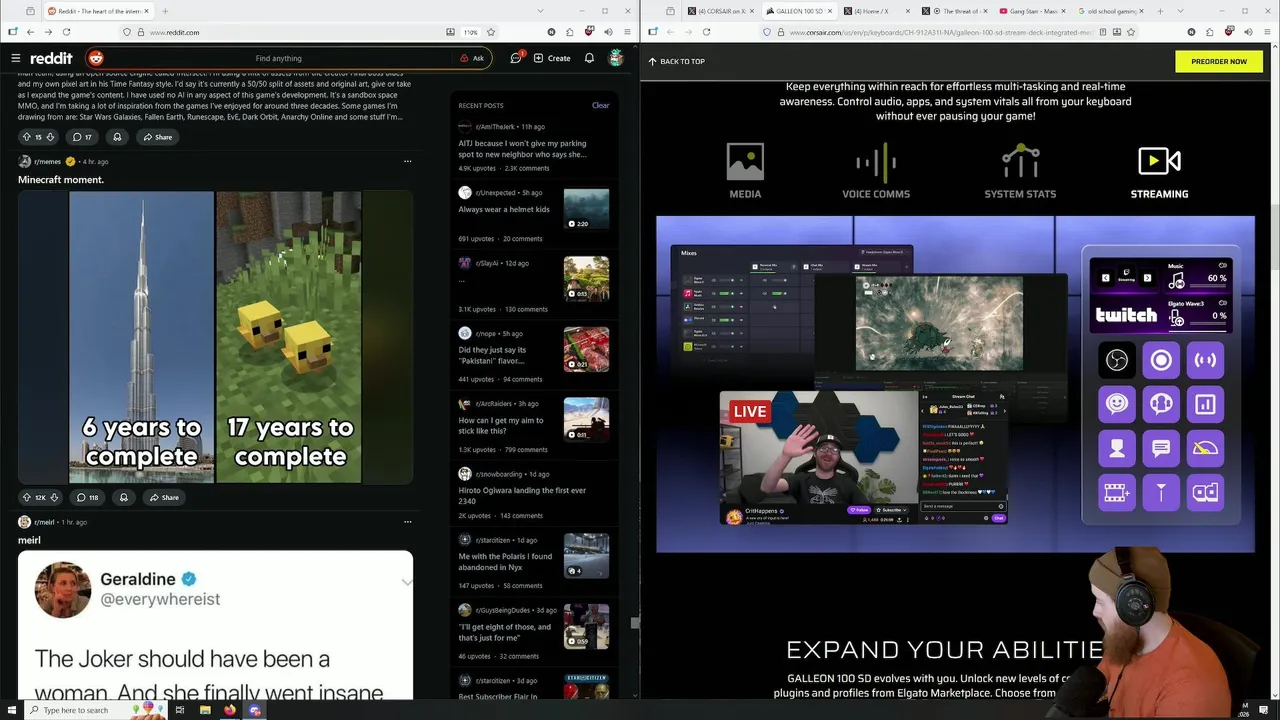
Task: Give an award to the Minecraft moment post
Action: 124,497
